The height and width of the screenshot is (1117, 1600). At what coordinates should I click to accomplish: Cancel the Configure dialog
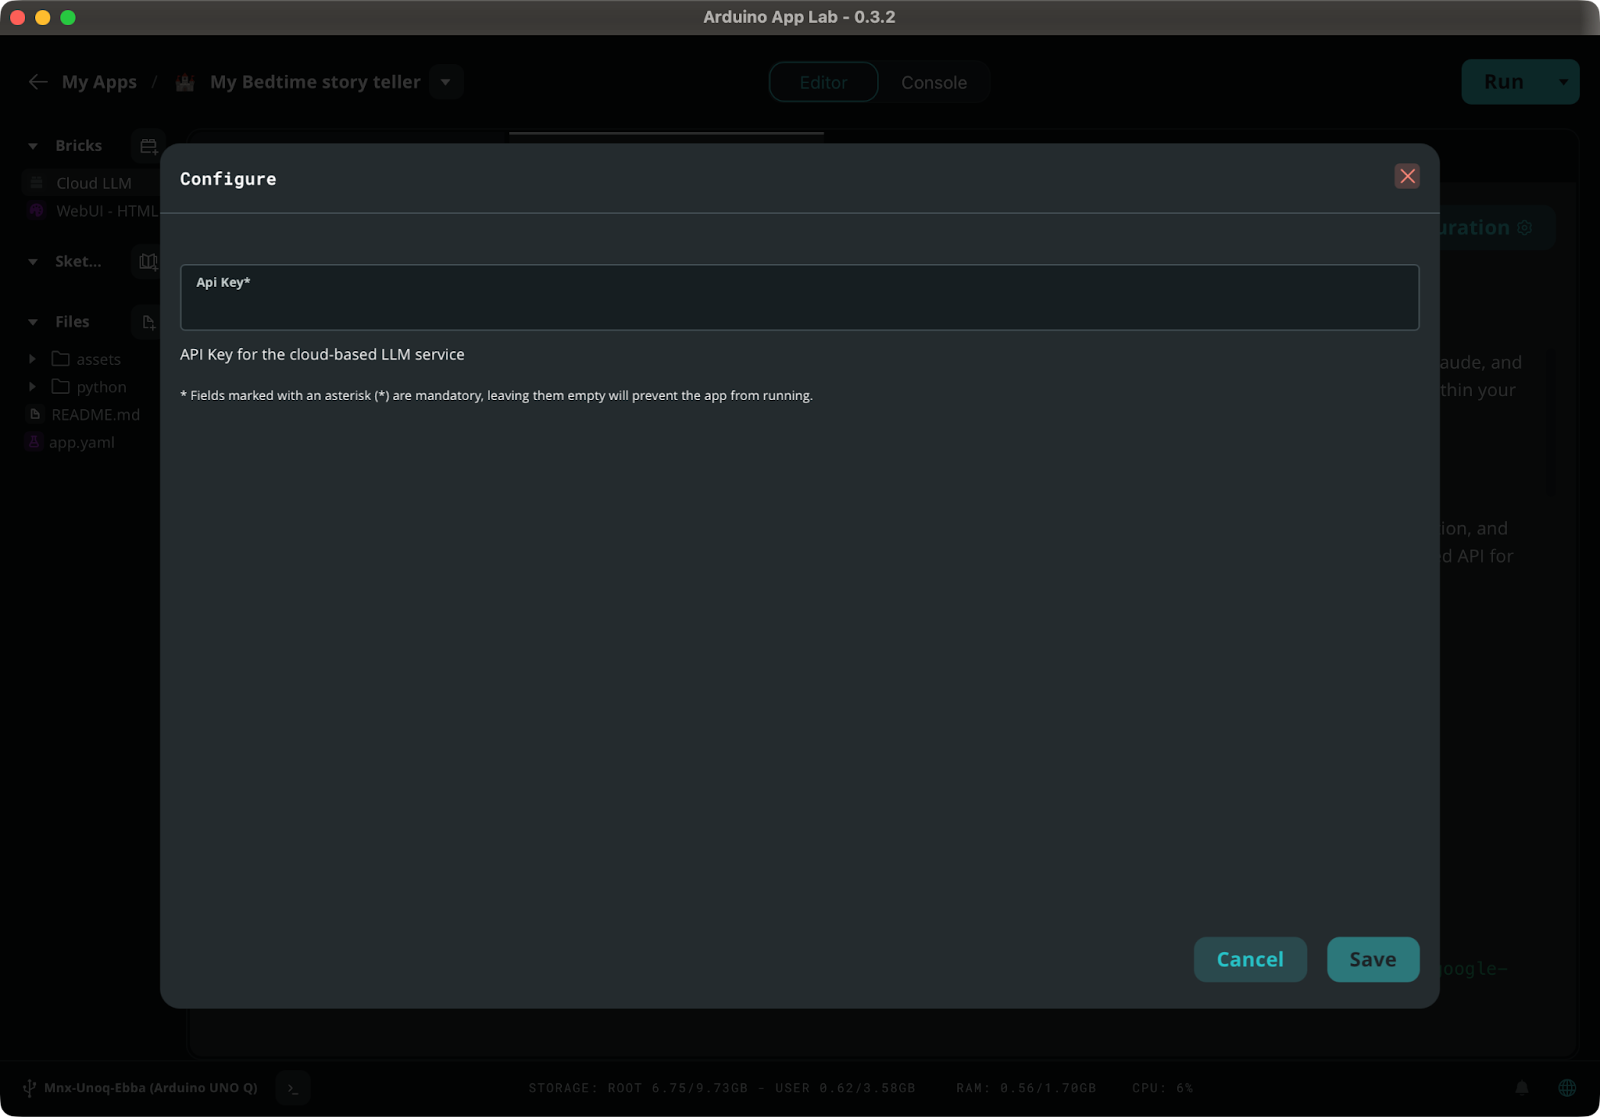pos(1249,959)
